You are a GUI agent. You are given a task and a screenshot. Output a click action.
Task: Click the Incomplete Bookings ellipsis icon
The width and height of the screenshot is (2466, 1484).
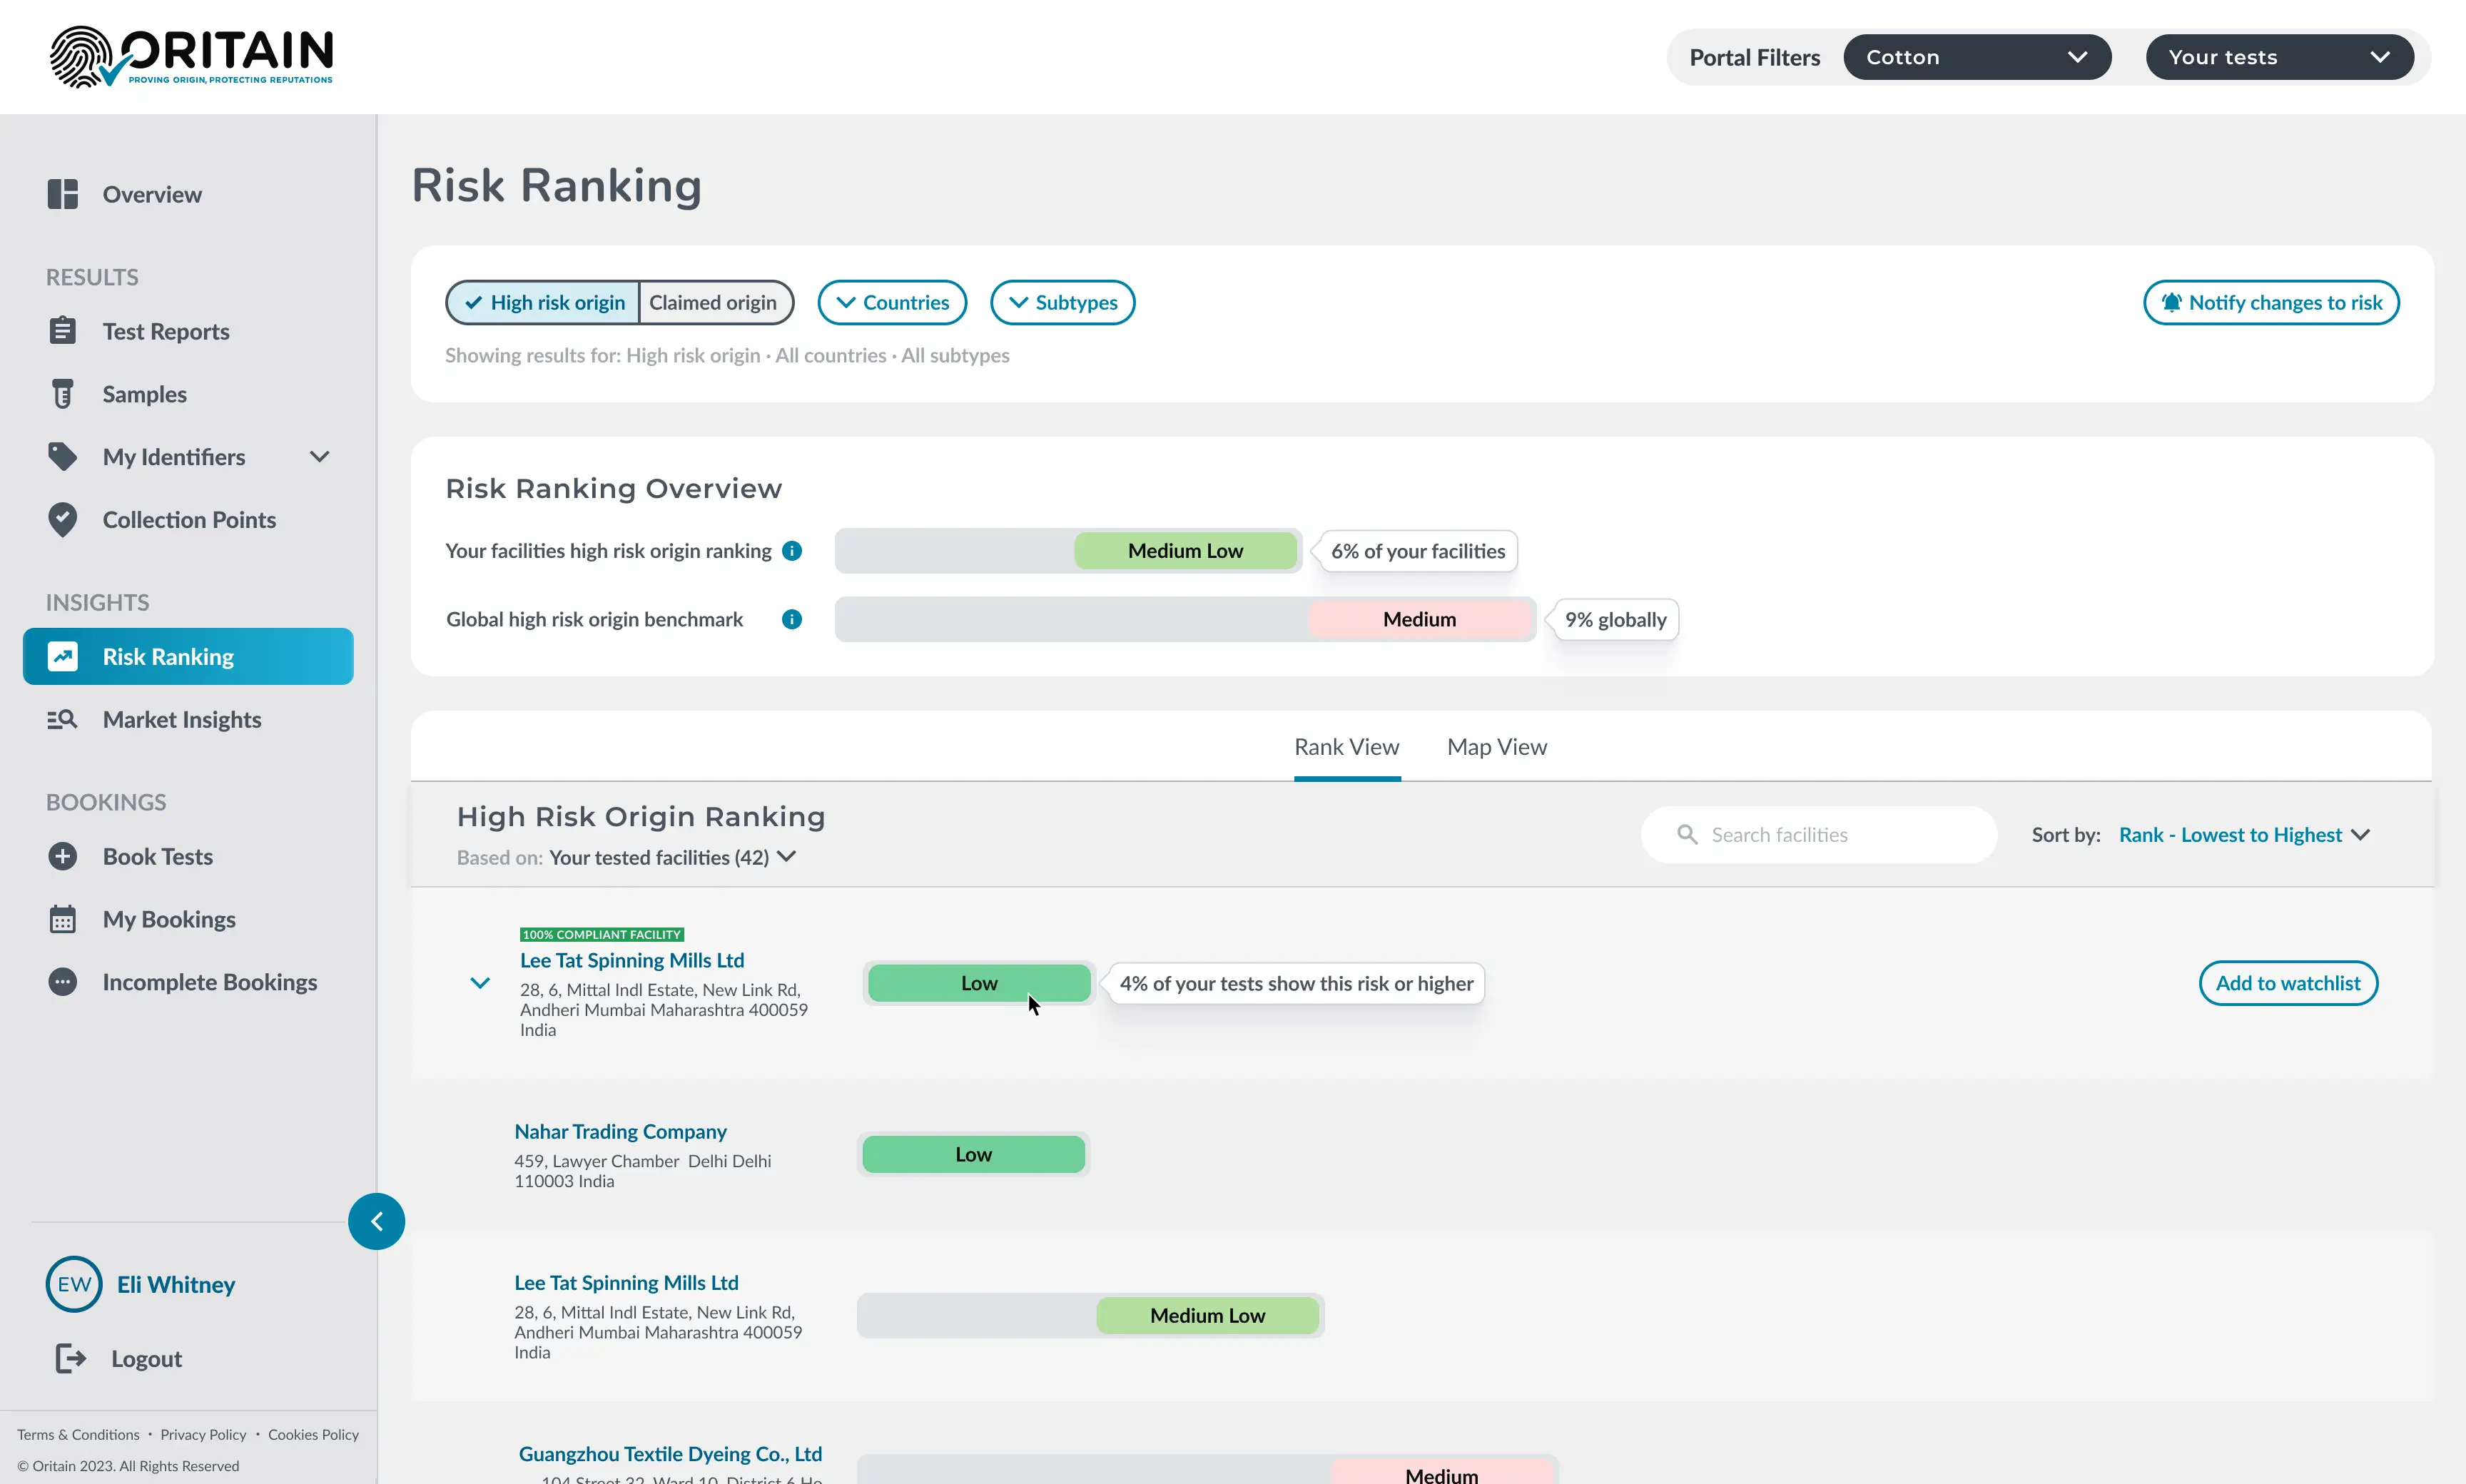62,982
